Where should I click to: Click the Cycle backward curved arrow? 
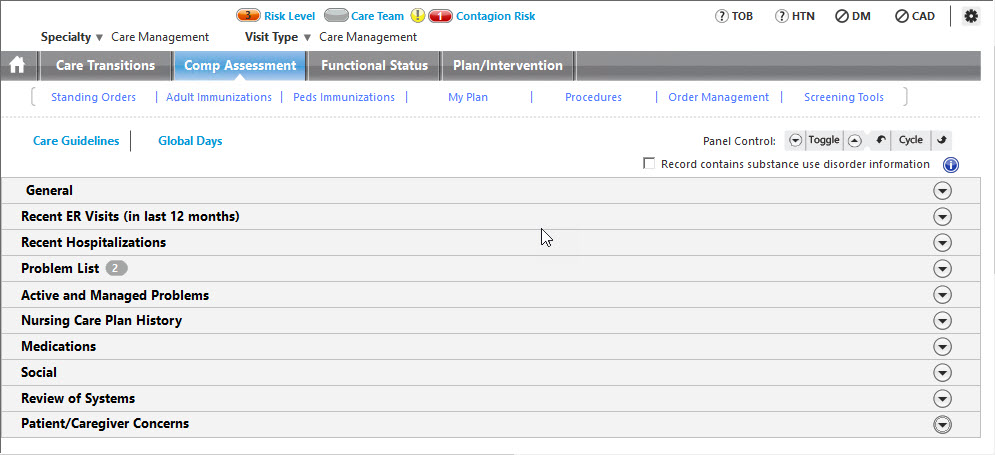(x=881, y=140)
